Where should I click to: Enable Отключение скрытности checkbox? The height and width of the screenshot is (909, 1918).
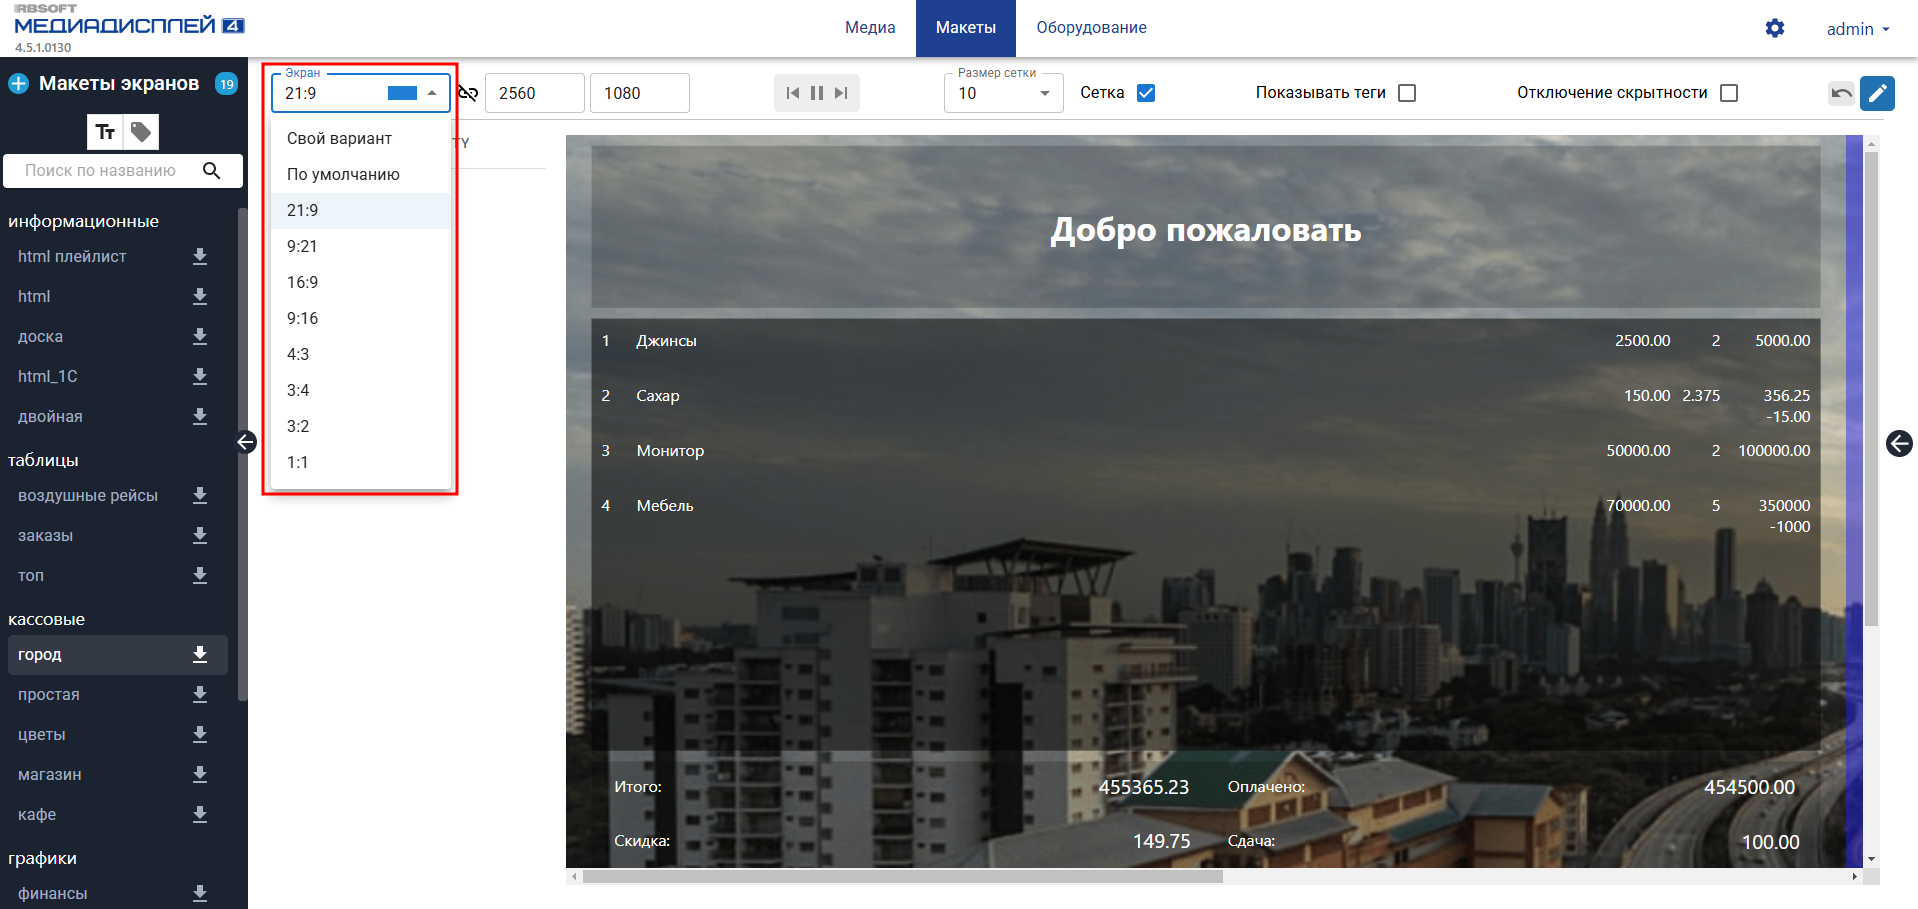point(1729,93)
